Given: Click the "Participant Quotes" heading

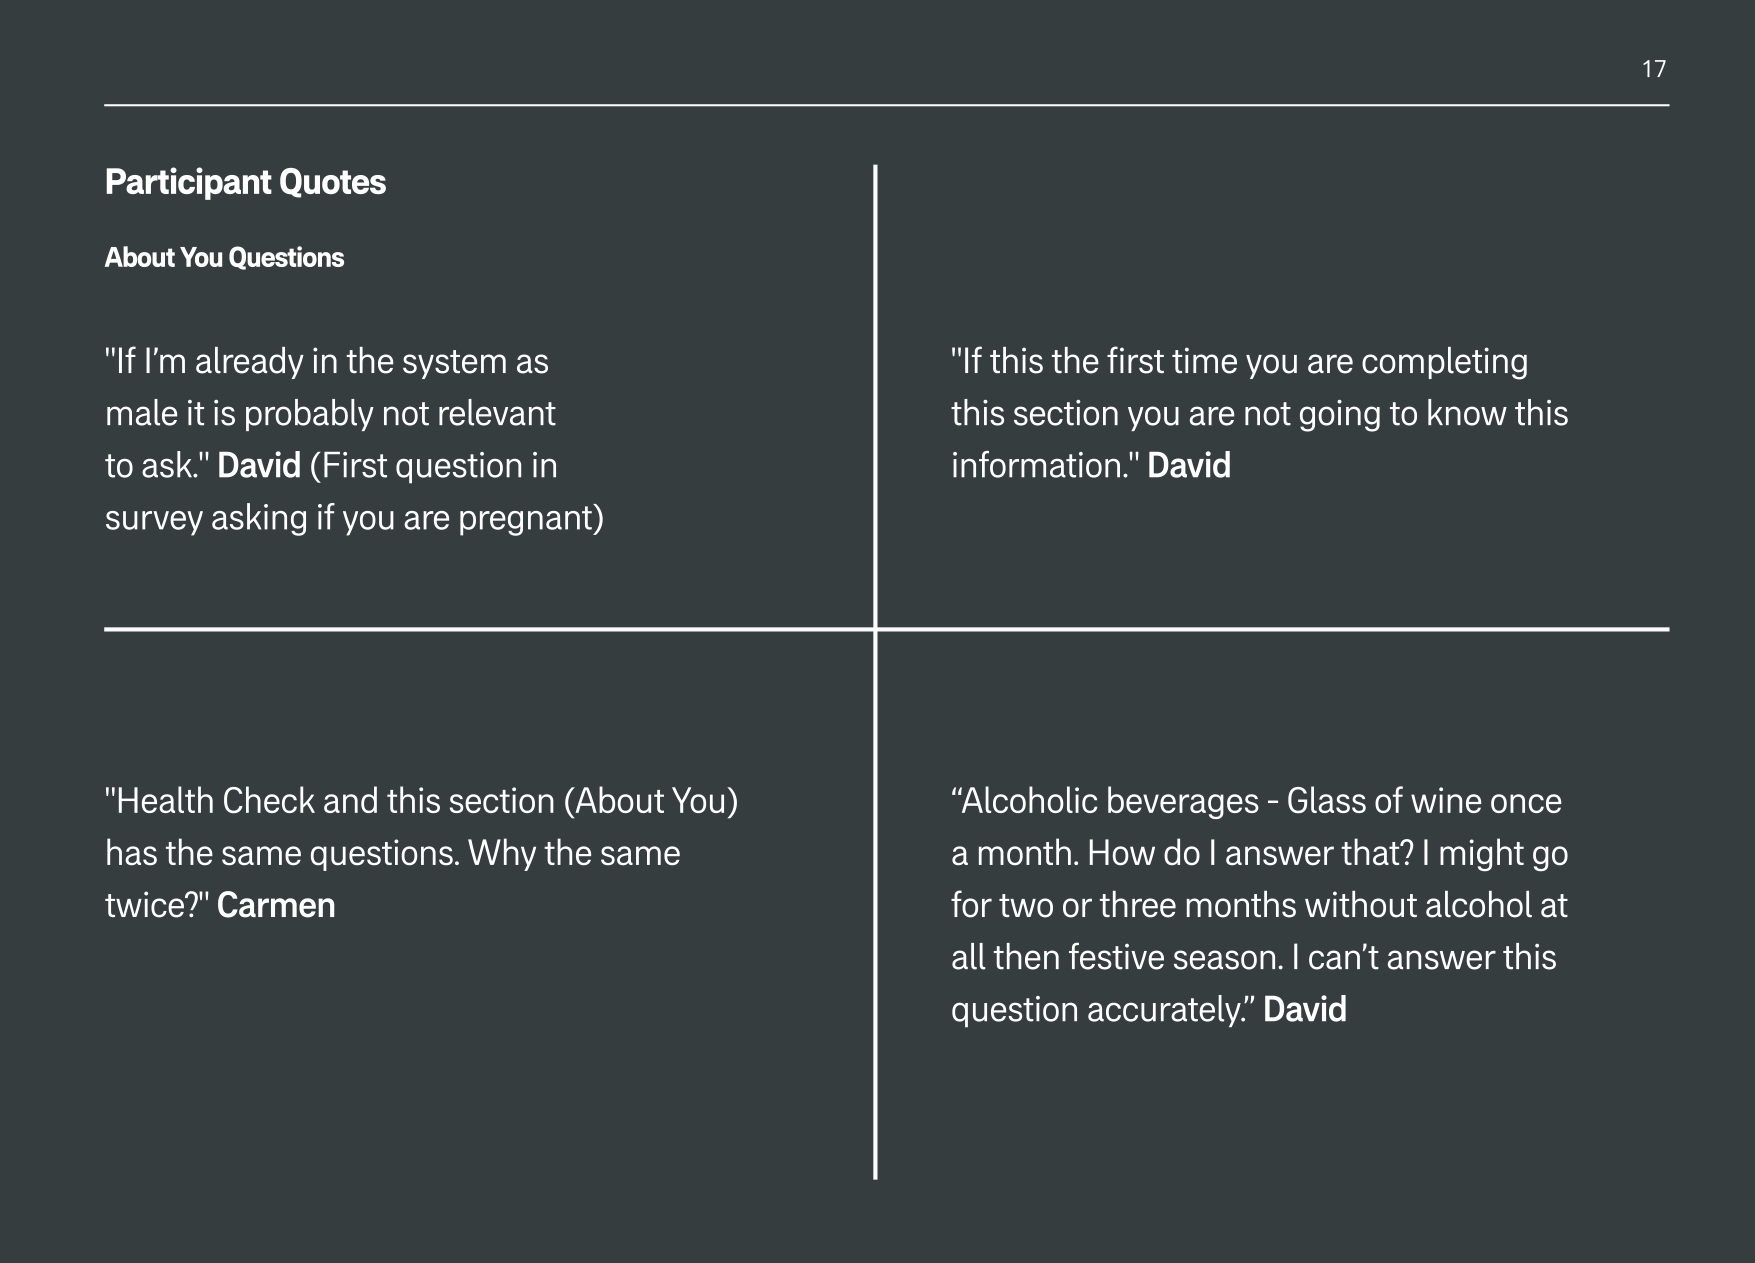Looking at the screenshot, I should 245,182.
